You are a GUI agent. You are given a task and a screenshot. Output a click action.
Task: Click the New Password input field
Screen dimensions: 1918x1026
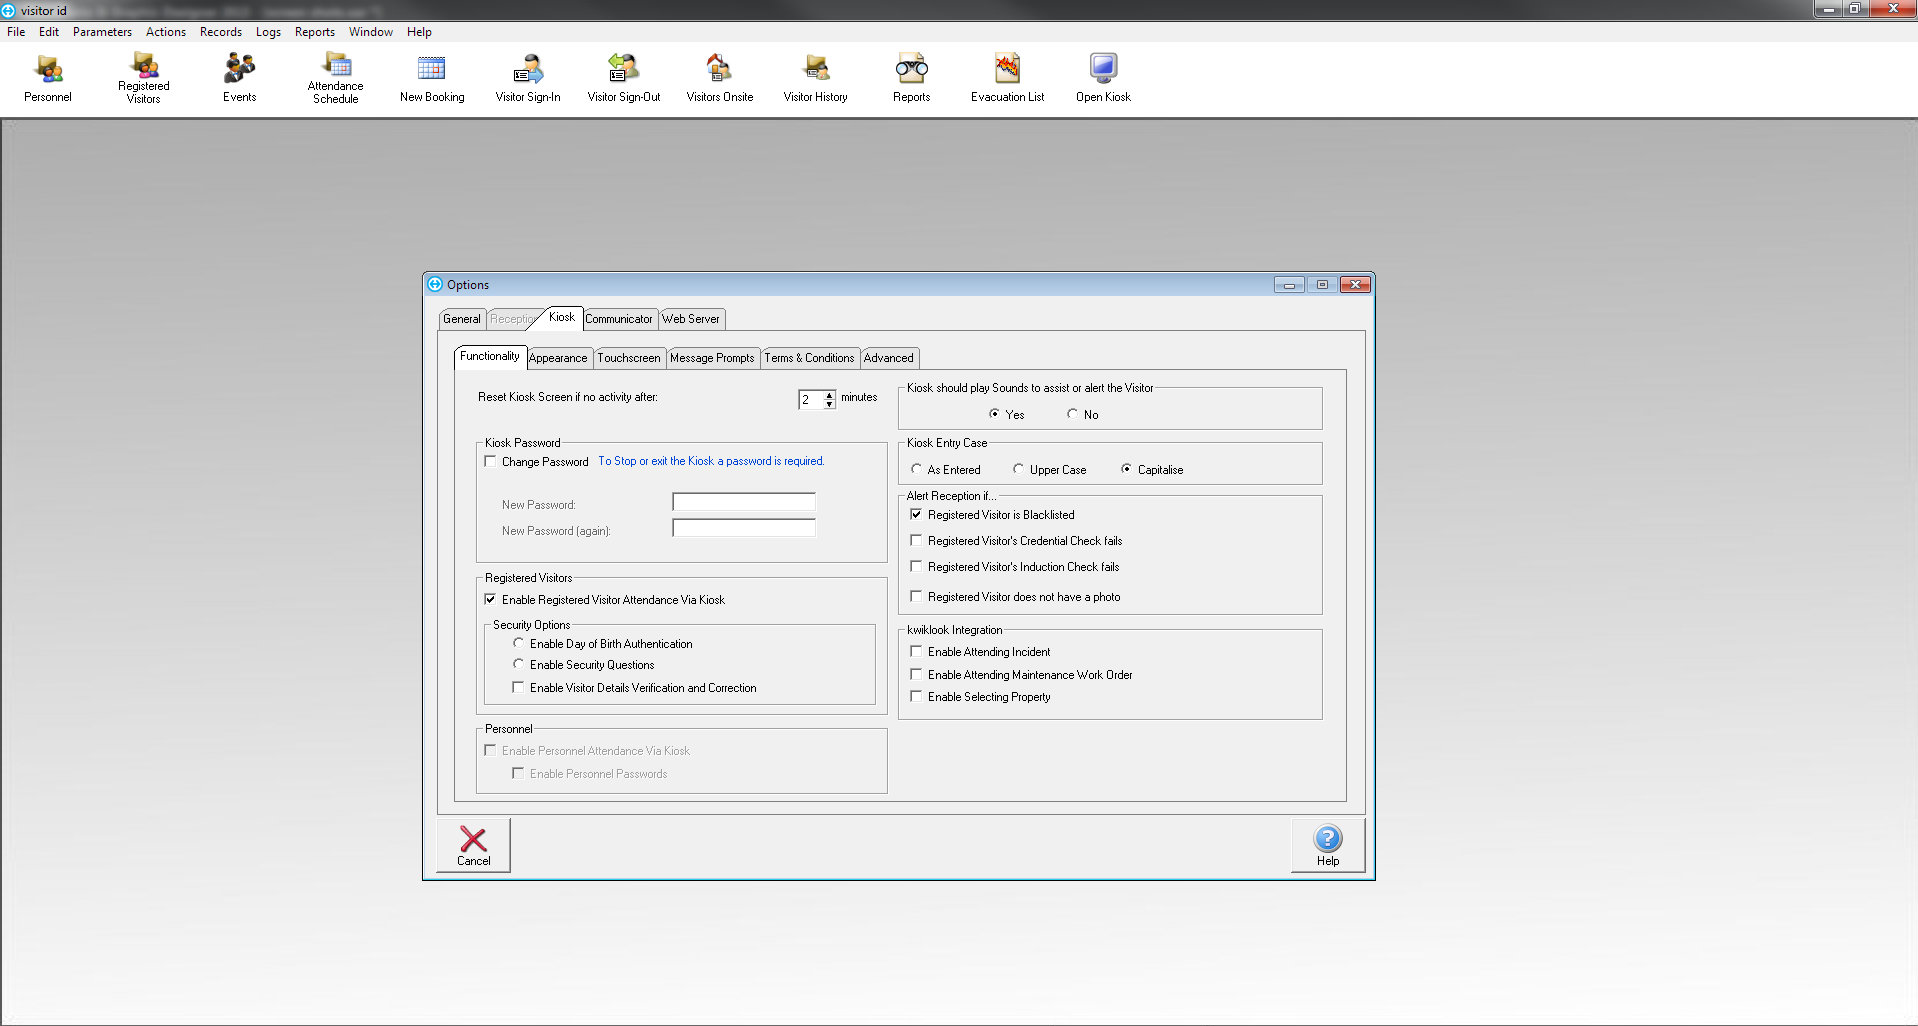pos(743,502)
